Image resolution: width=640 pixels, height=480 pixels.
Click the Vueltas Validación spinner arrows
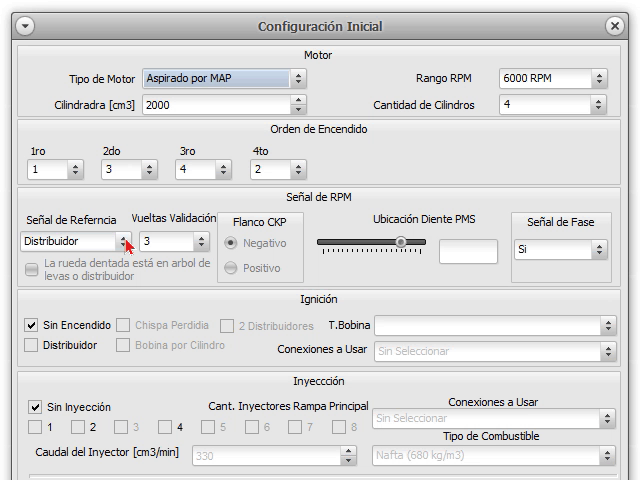(x=201, y=241)
